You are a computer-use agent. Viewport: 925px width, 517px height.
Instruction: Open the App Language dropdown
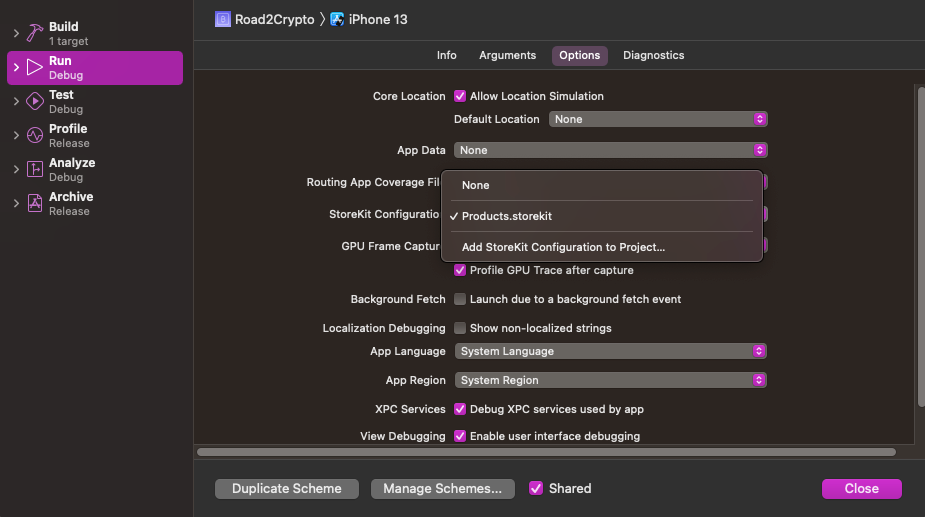click(x=611, y=351)
